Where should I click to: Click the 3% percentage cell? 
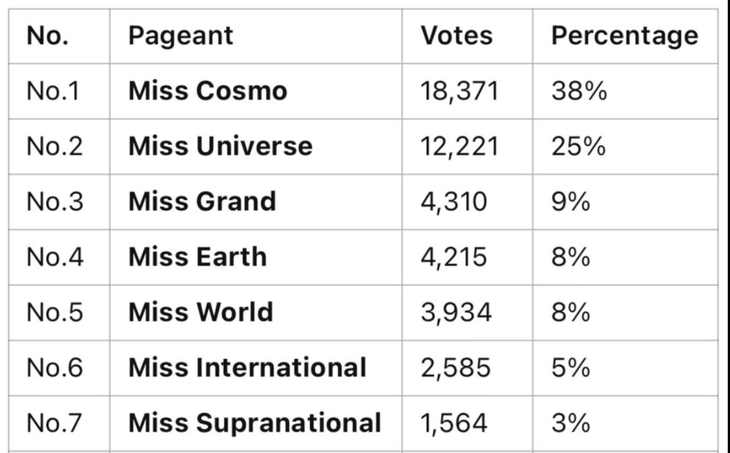pos(571,423)
